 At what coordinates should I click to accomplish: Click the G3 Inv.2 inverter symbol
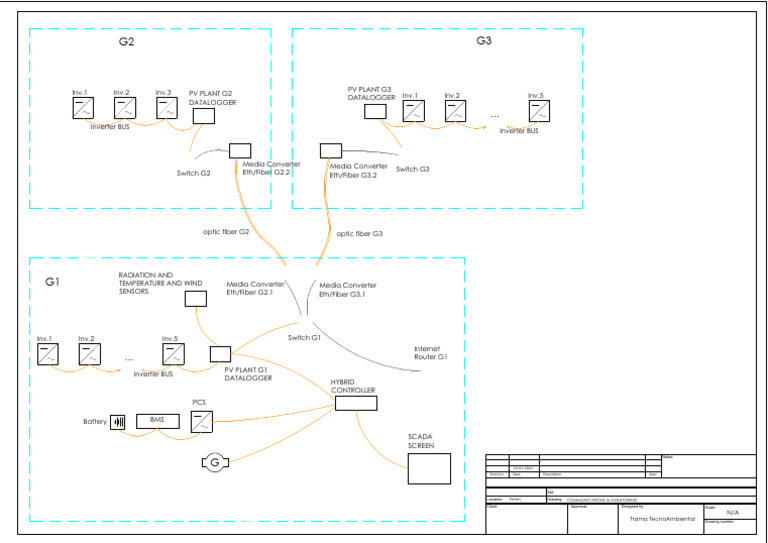456,111
